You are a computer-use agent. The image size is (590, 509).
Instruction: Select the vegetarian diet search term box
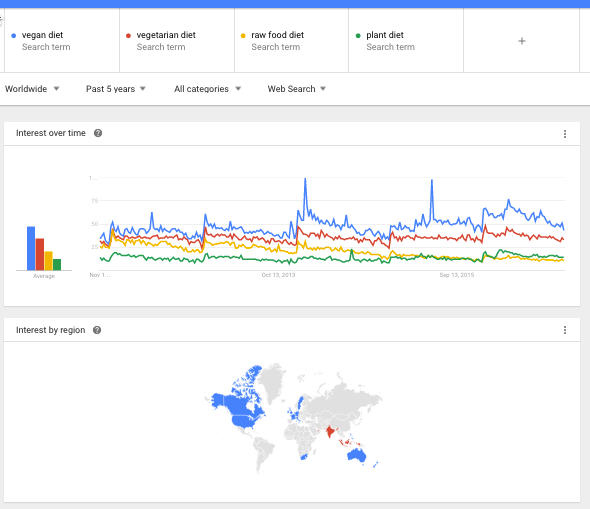click(177, 41)
